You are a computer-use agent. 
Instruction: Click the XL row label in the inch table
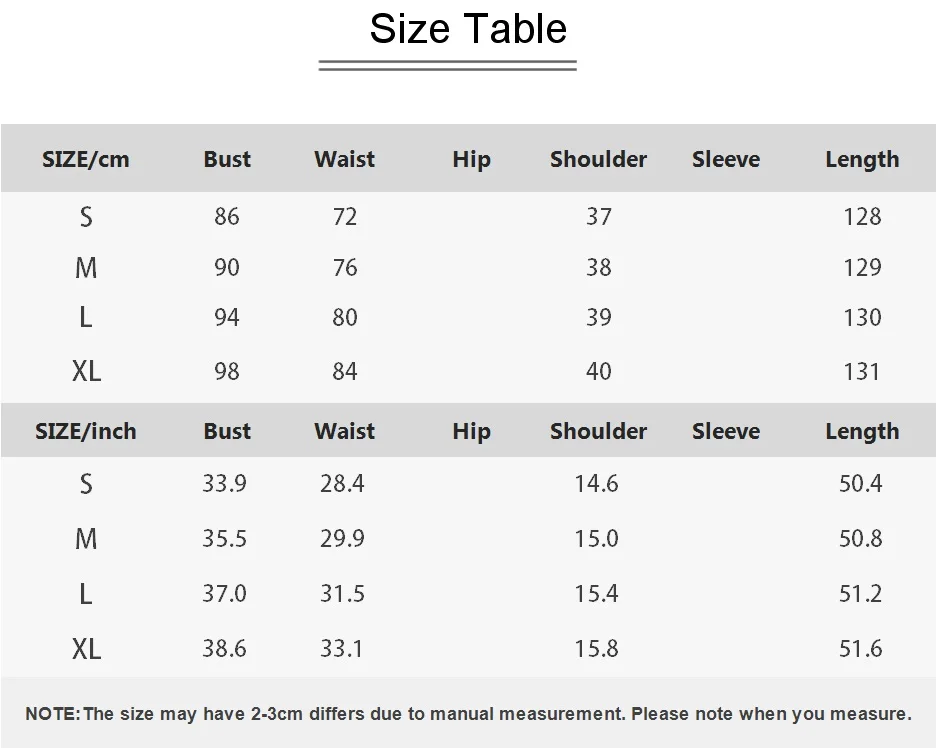[87, 649]
